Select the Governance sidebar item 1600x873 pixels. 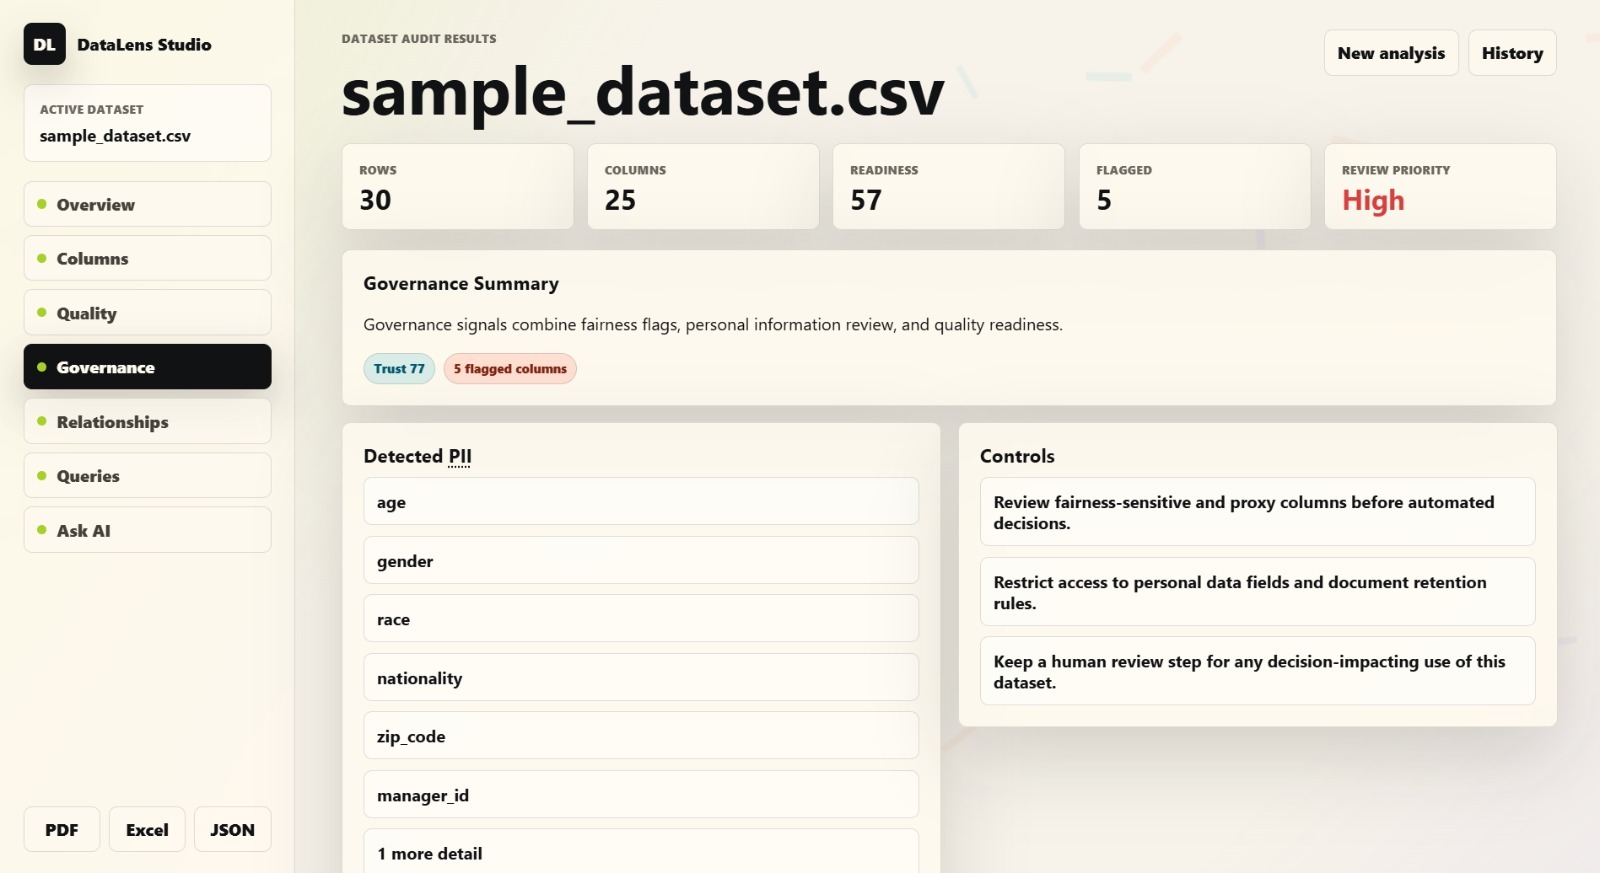click(147, 367)
